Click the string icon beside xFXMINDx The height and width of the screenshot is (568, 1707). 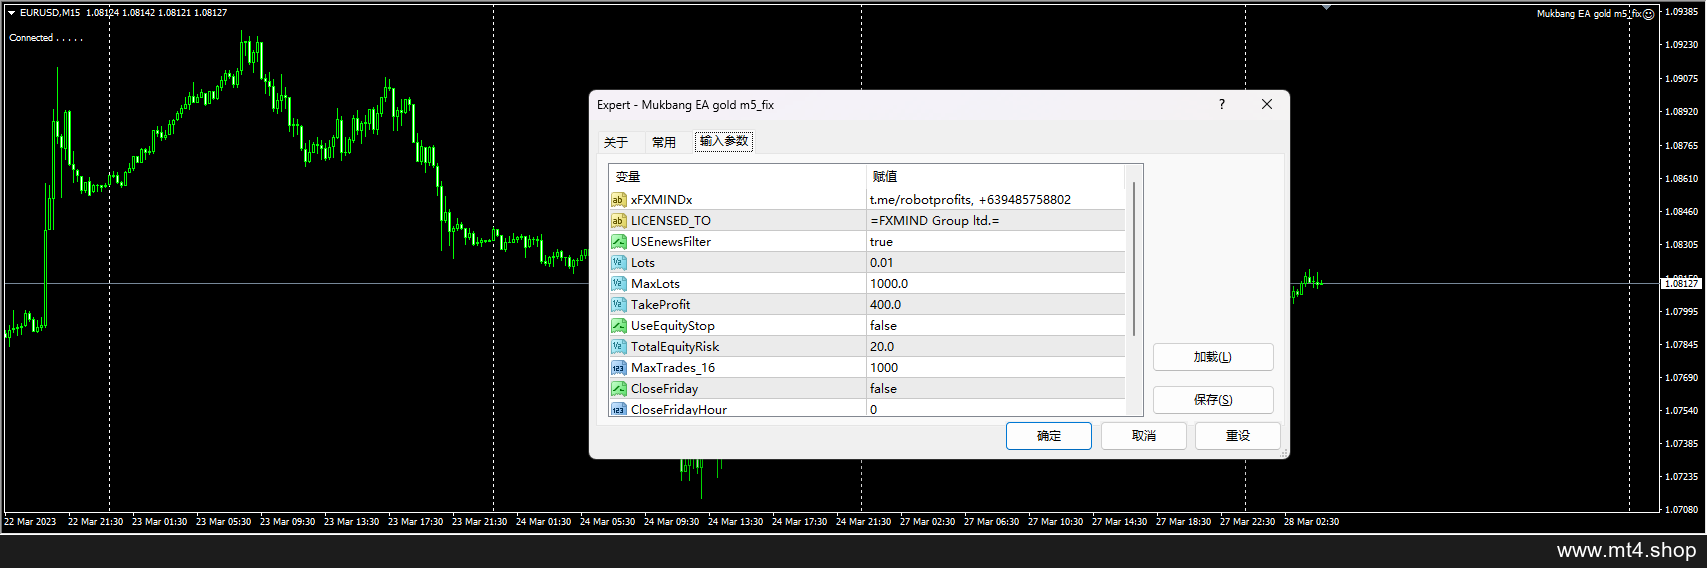click(618, 200)
